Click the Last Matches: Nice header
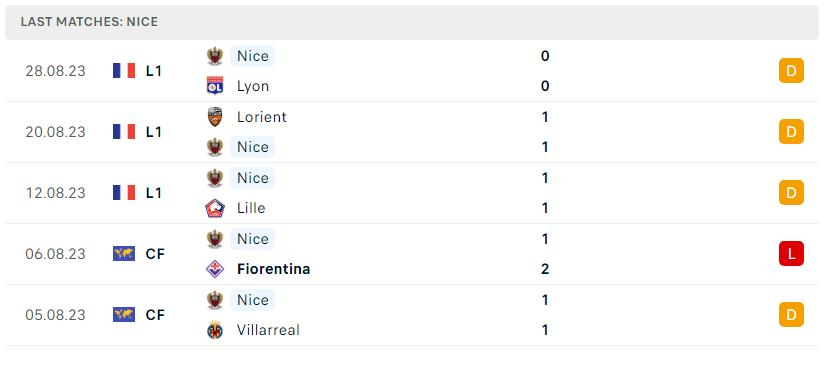 89,22
